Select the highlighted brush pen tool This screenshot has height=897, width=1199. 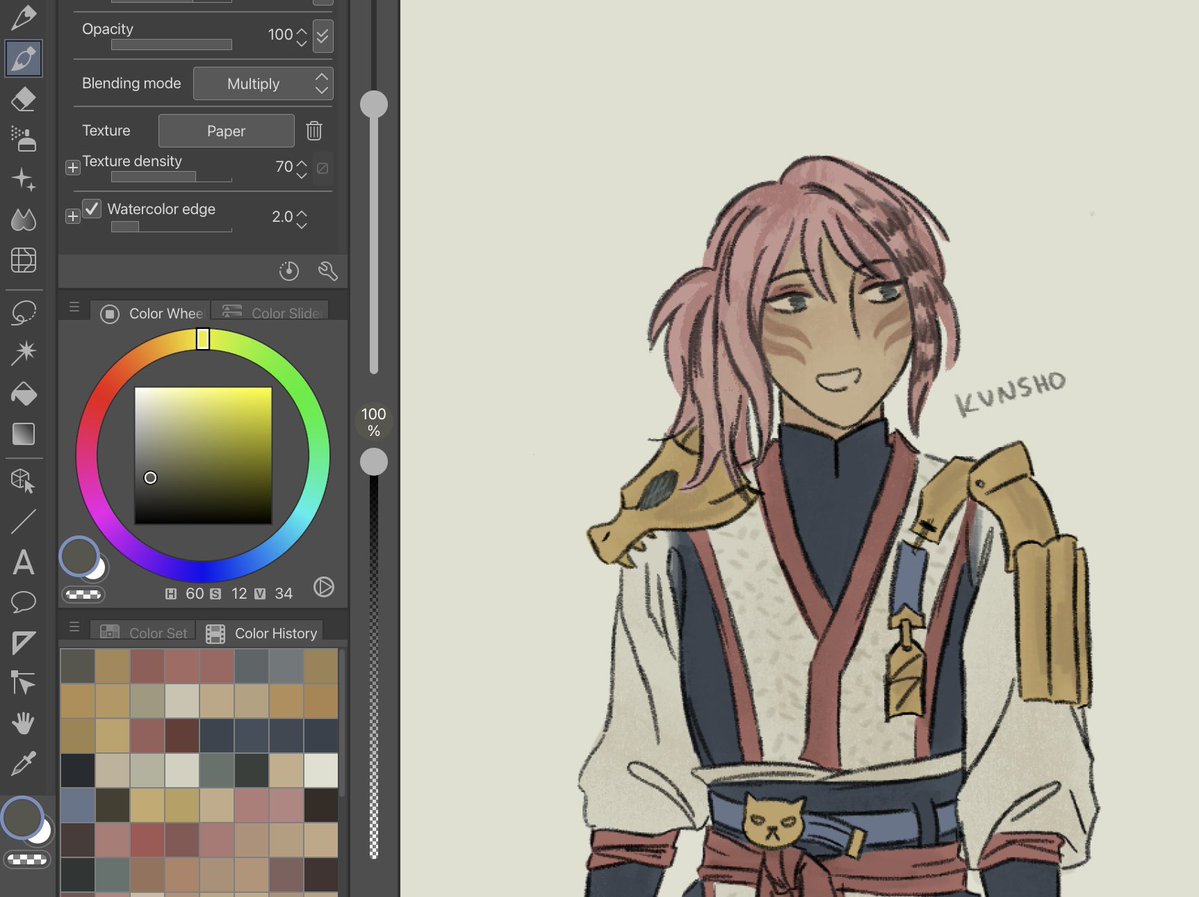(24, 58)
